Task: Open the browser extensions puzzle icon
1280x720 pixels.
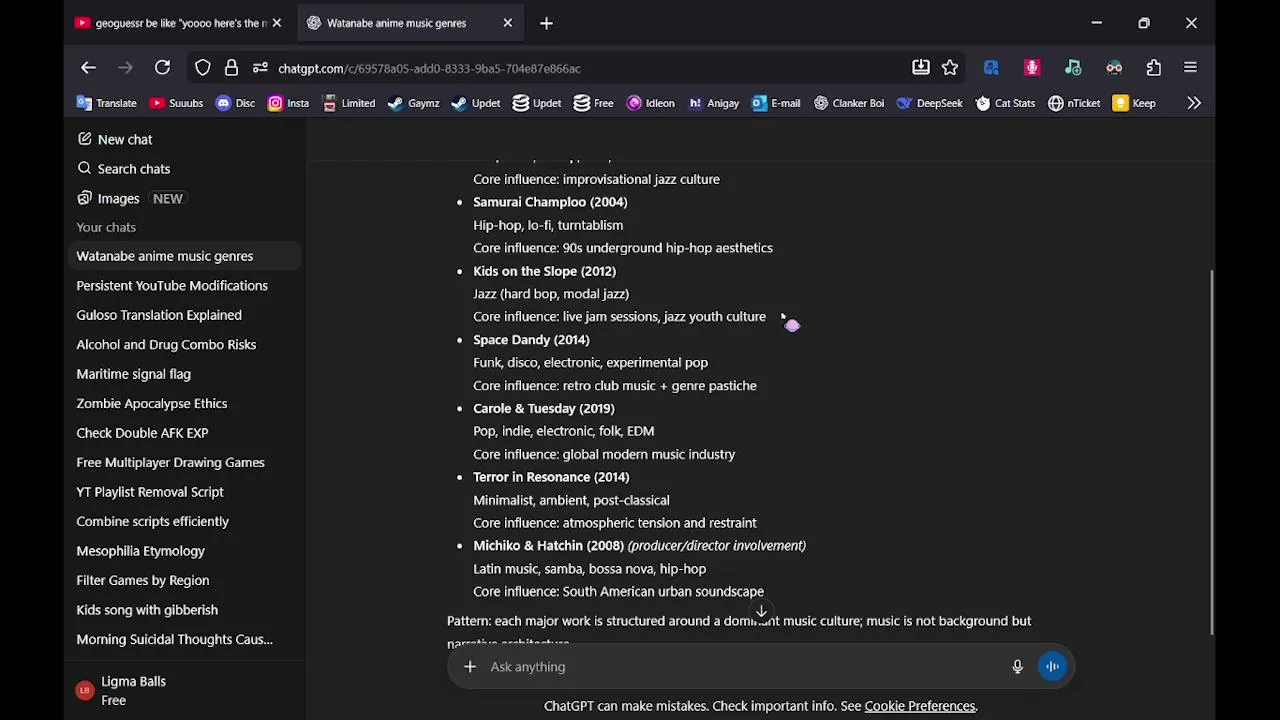Action: click(x=1154, y=68)
